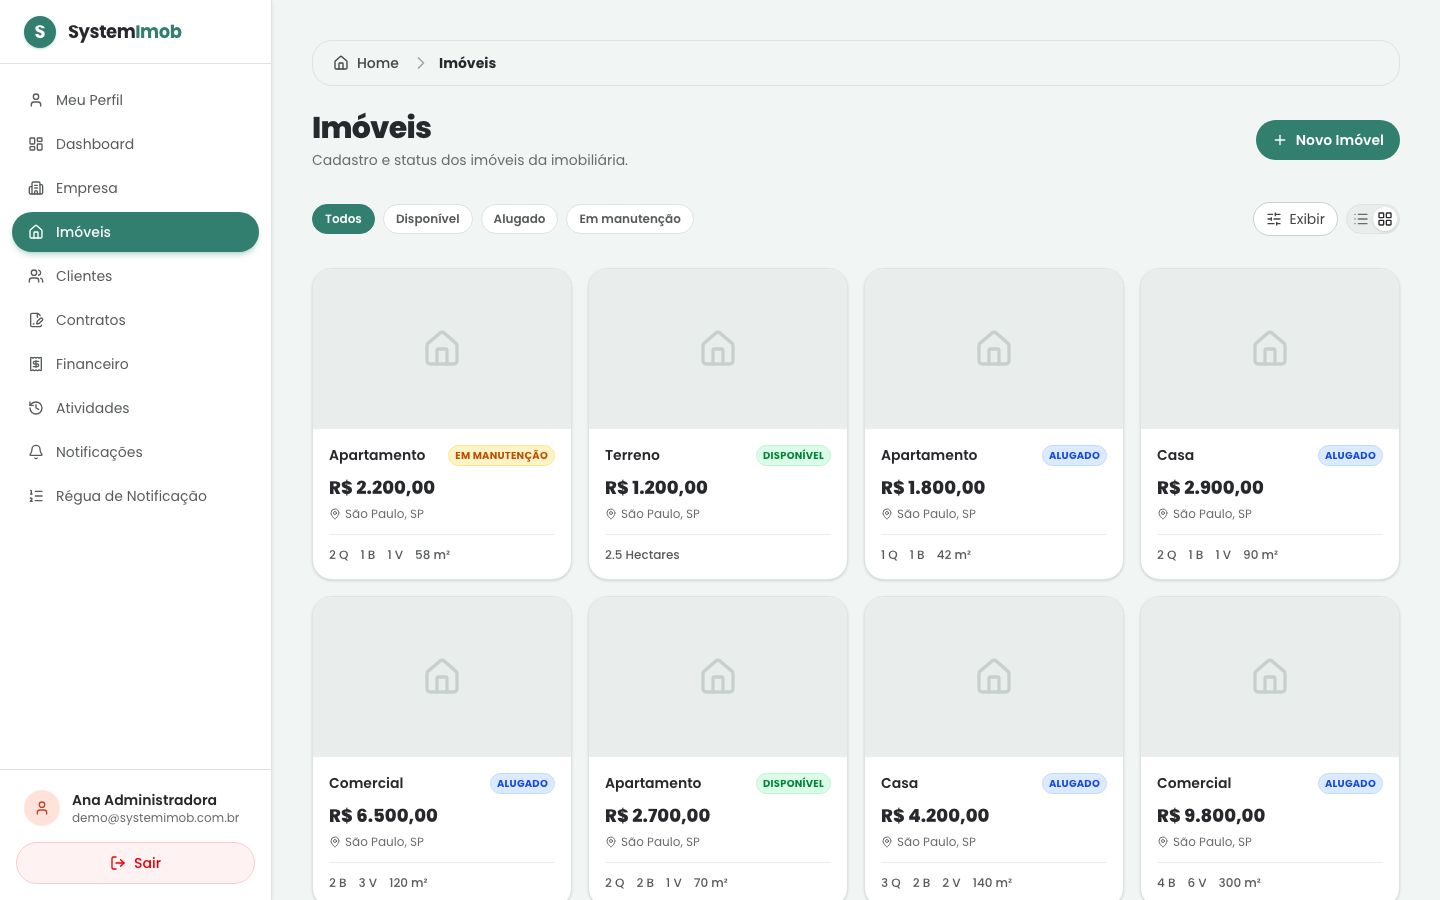
Task: Click the Ana Administradora name
Action: tap(144, 800)
